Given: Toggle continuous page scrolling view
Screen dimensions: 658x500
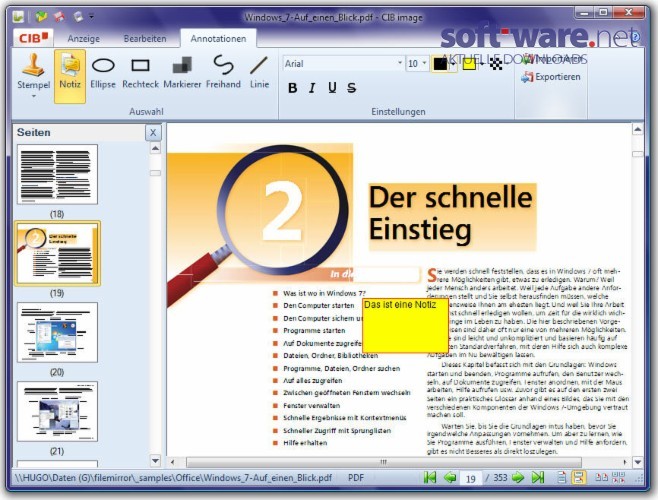Looking at the screenshot, I should click(579, 477).
